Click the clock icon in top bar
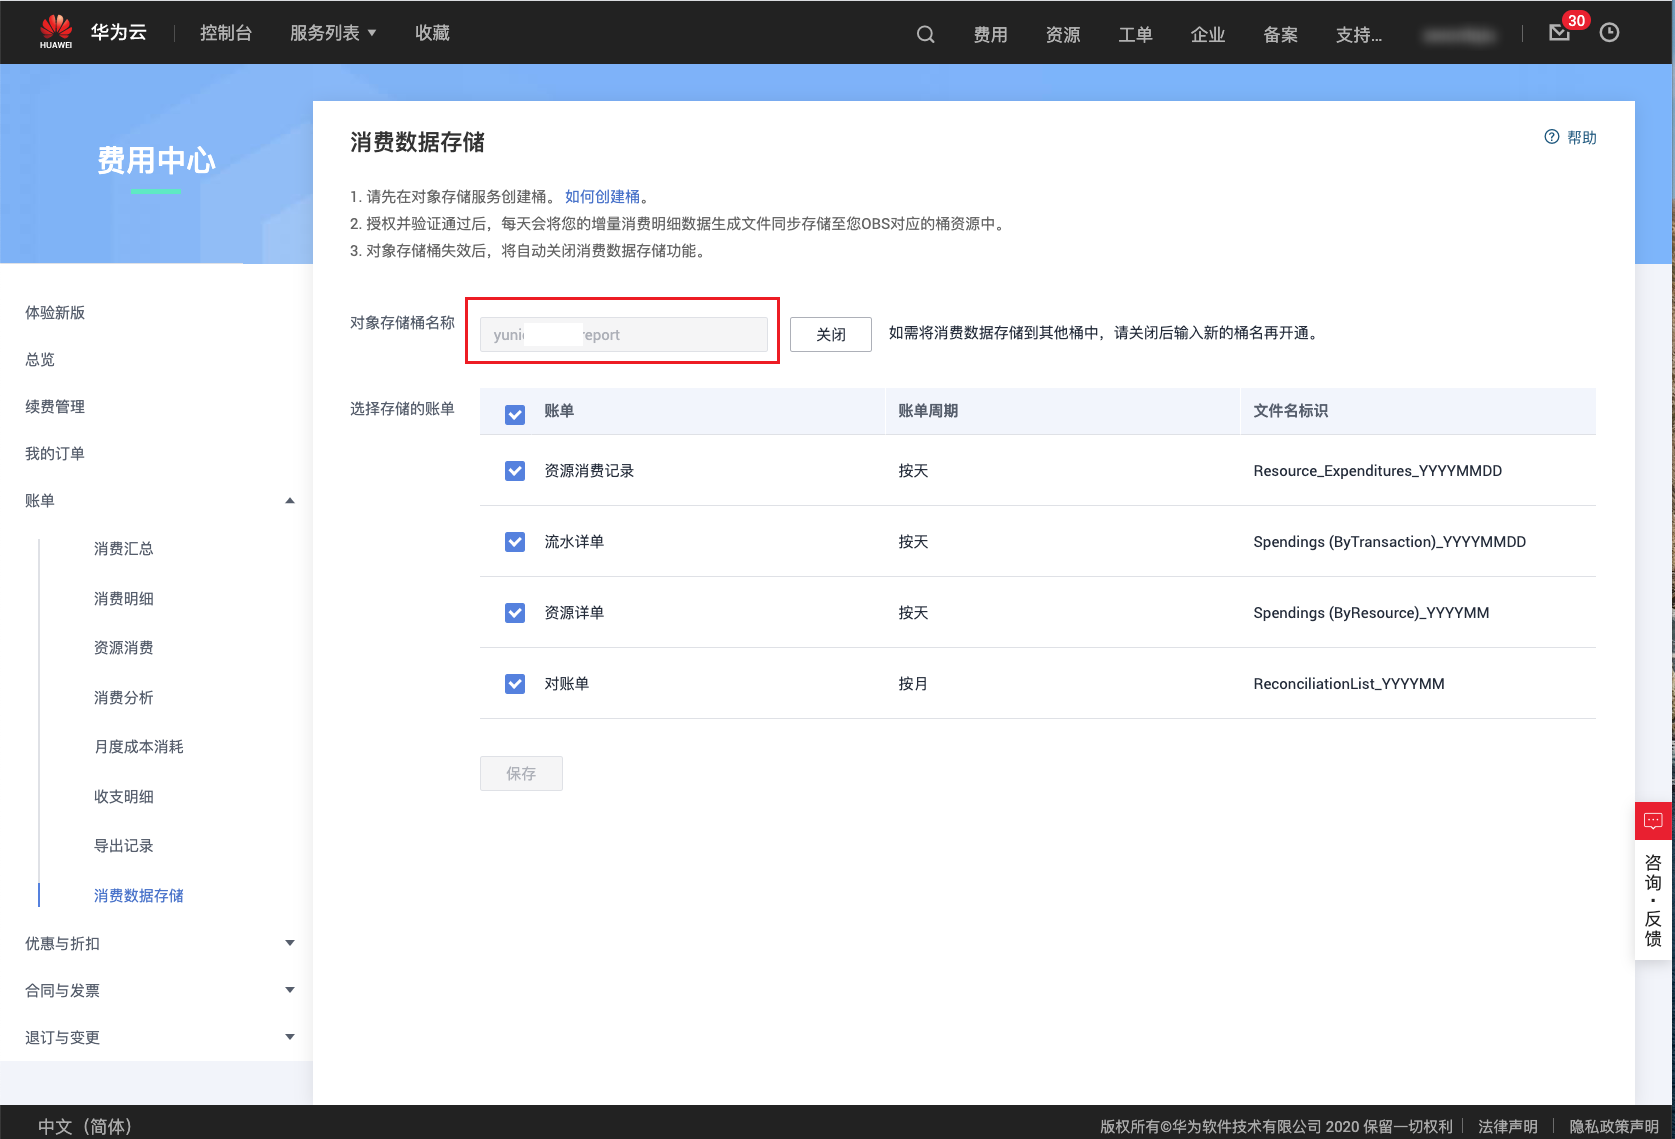The height and width of the screenshot is (1139, 1675). tap(1609, 33)
